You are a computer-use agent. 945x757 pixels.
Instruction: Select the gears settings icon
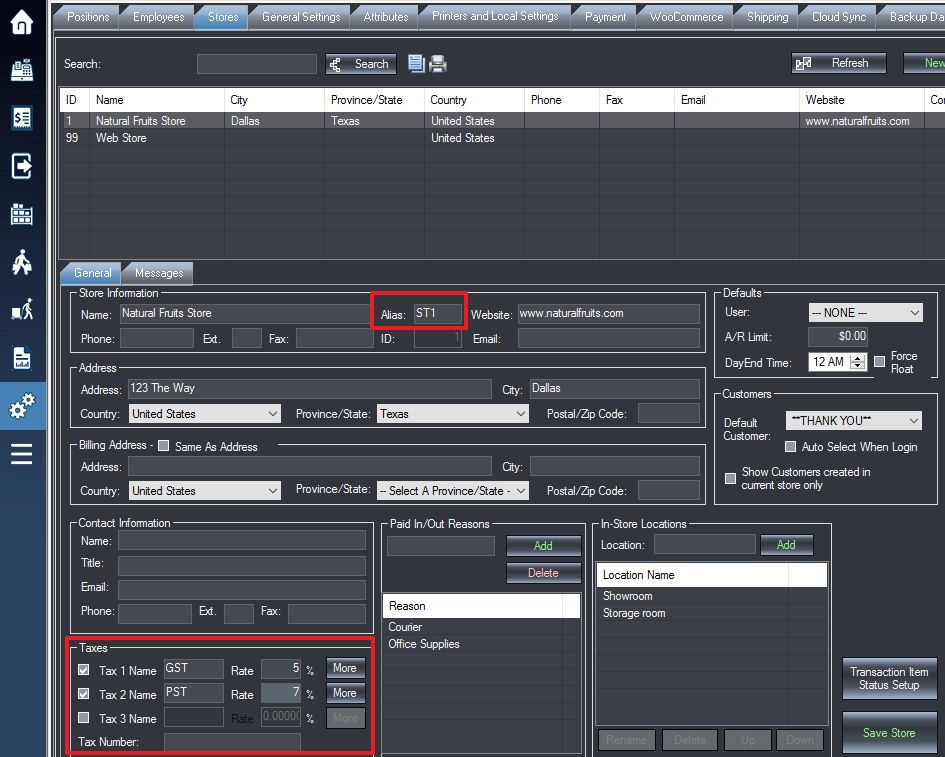coord(22,406)
